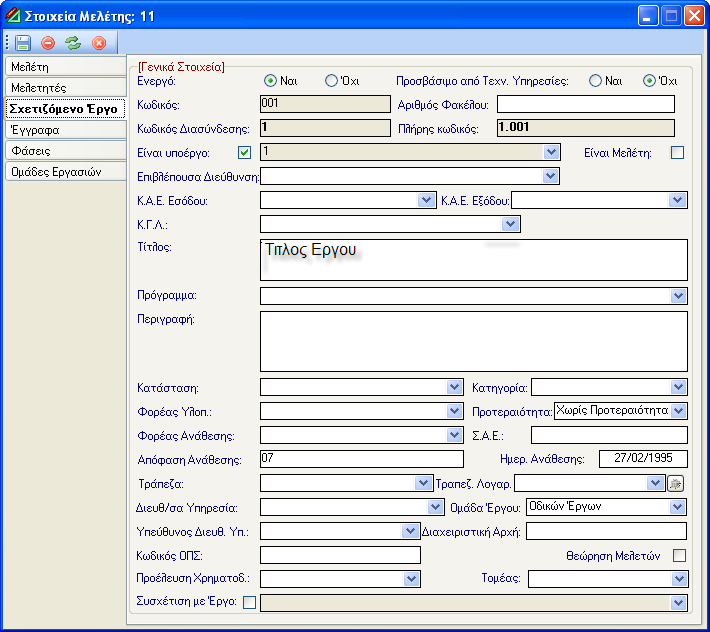The height and width of the screenshot is (632, 710).
Task: Click the Σ.Α.Ε. input field
Action: 609,435
